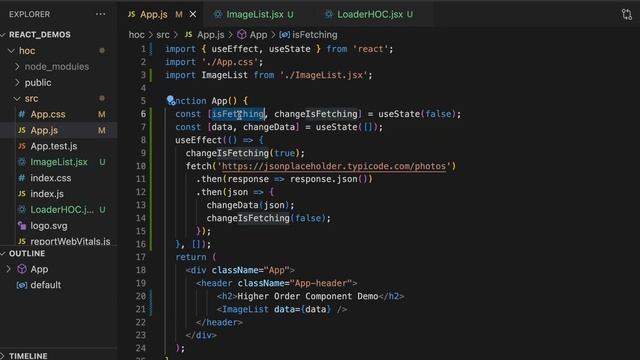Click the 'react' import string on line 1
640x360 pixels.
coord(371,49)
